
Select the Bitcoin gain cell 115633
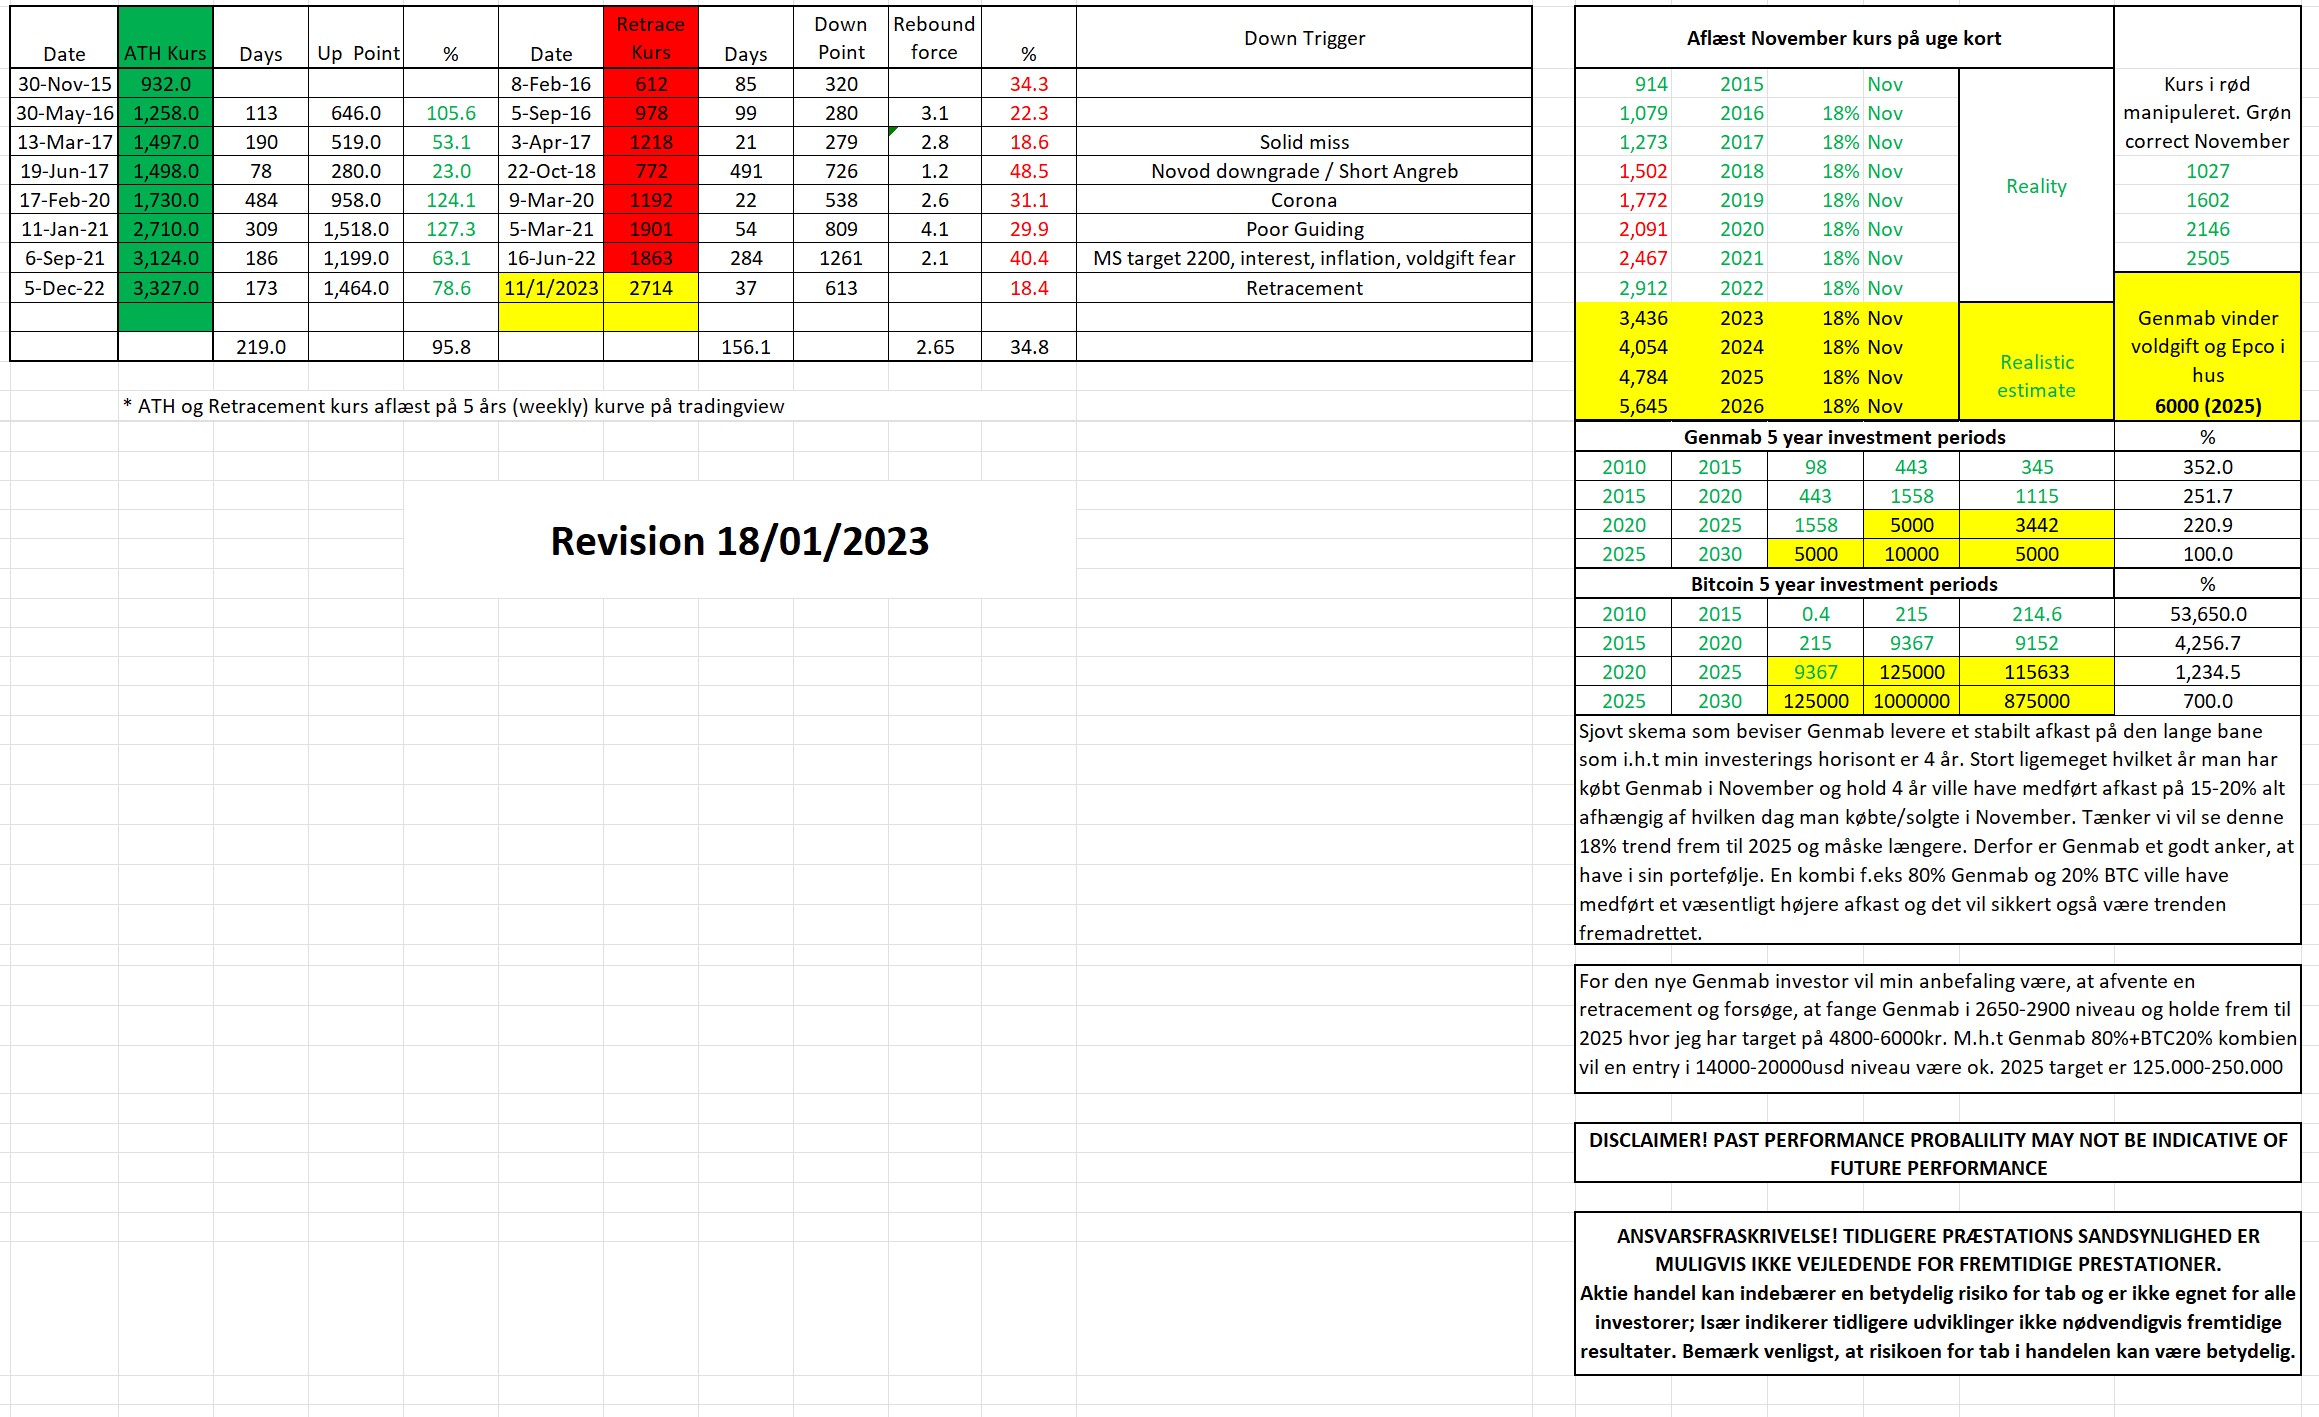(2036, 672)
